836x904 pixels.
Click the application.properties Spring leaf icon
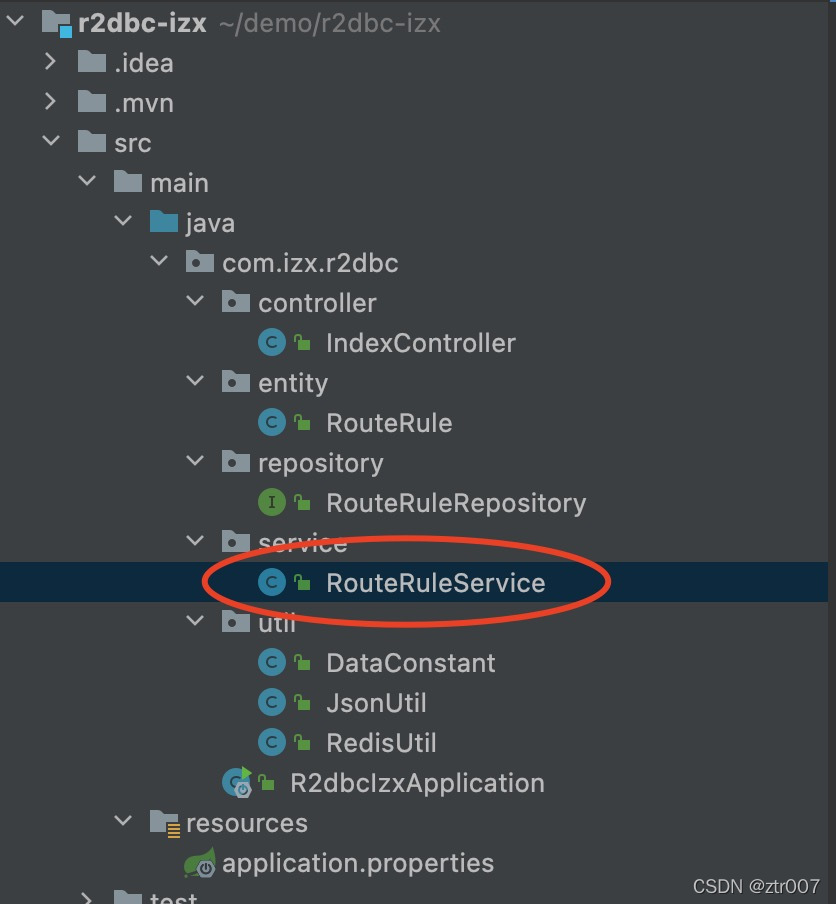point(200,863)
